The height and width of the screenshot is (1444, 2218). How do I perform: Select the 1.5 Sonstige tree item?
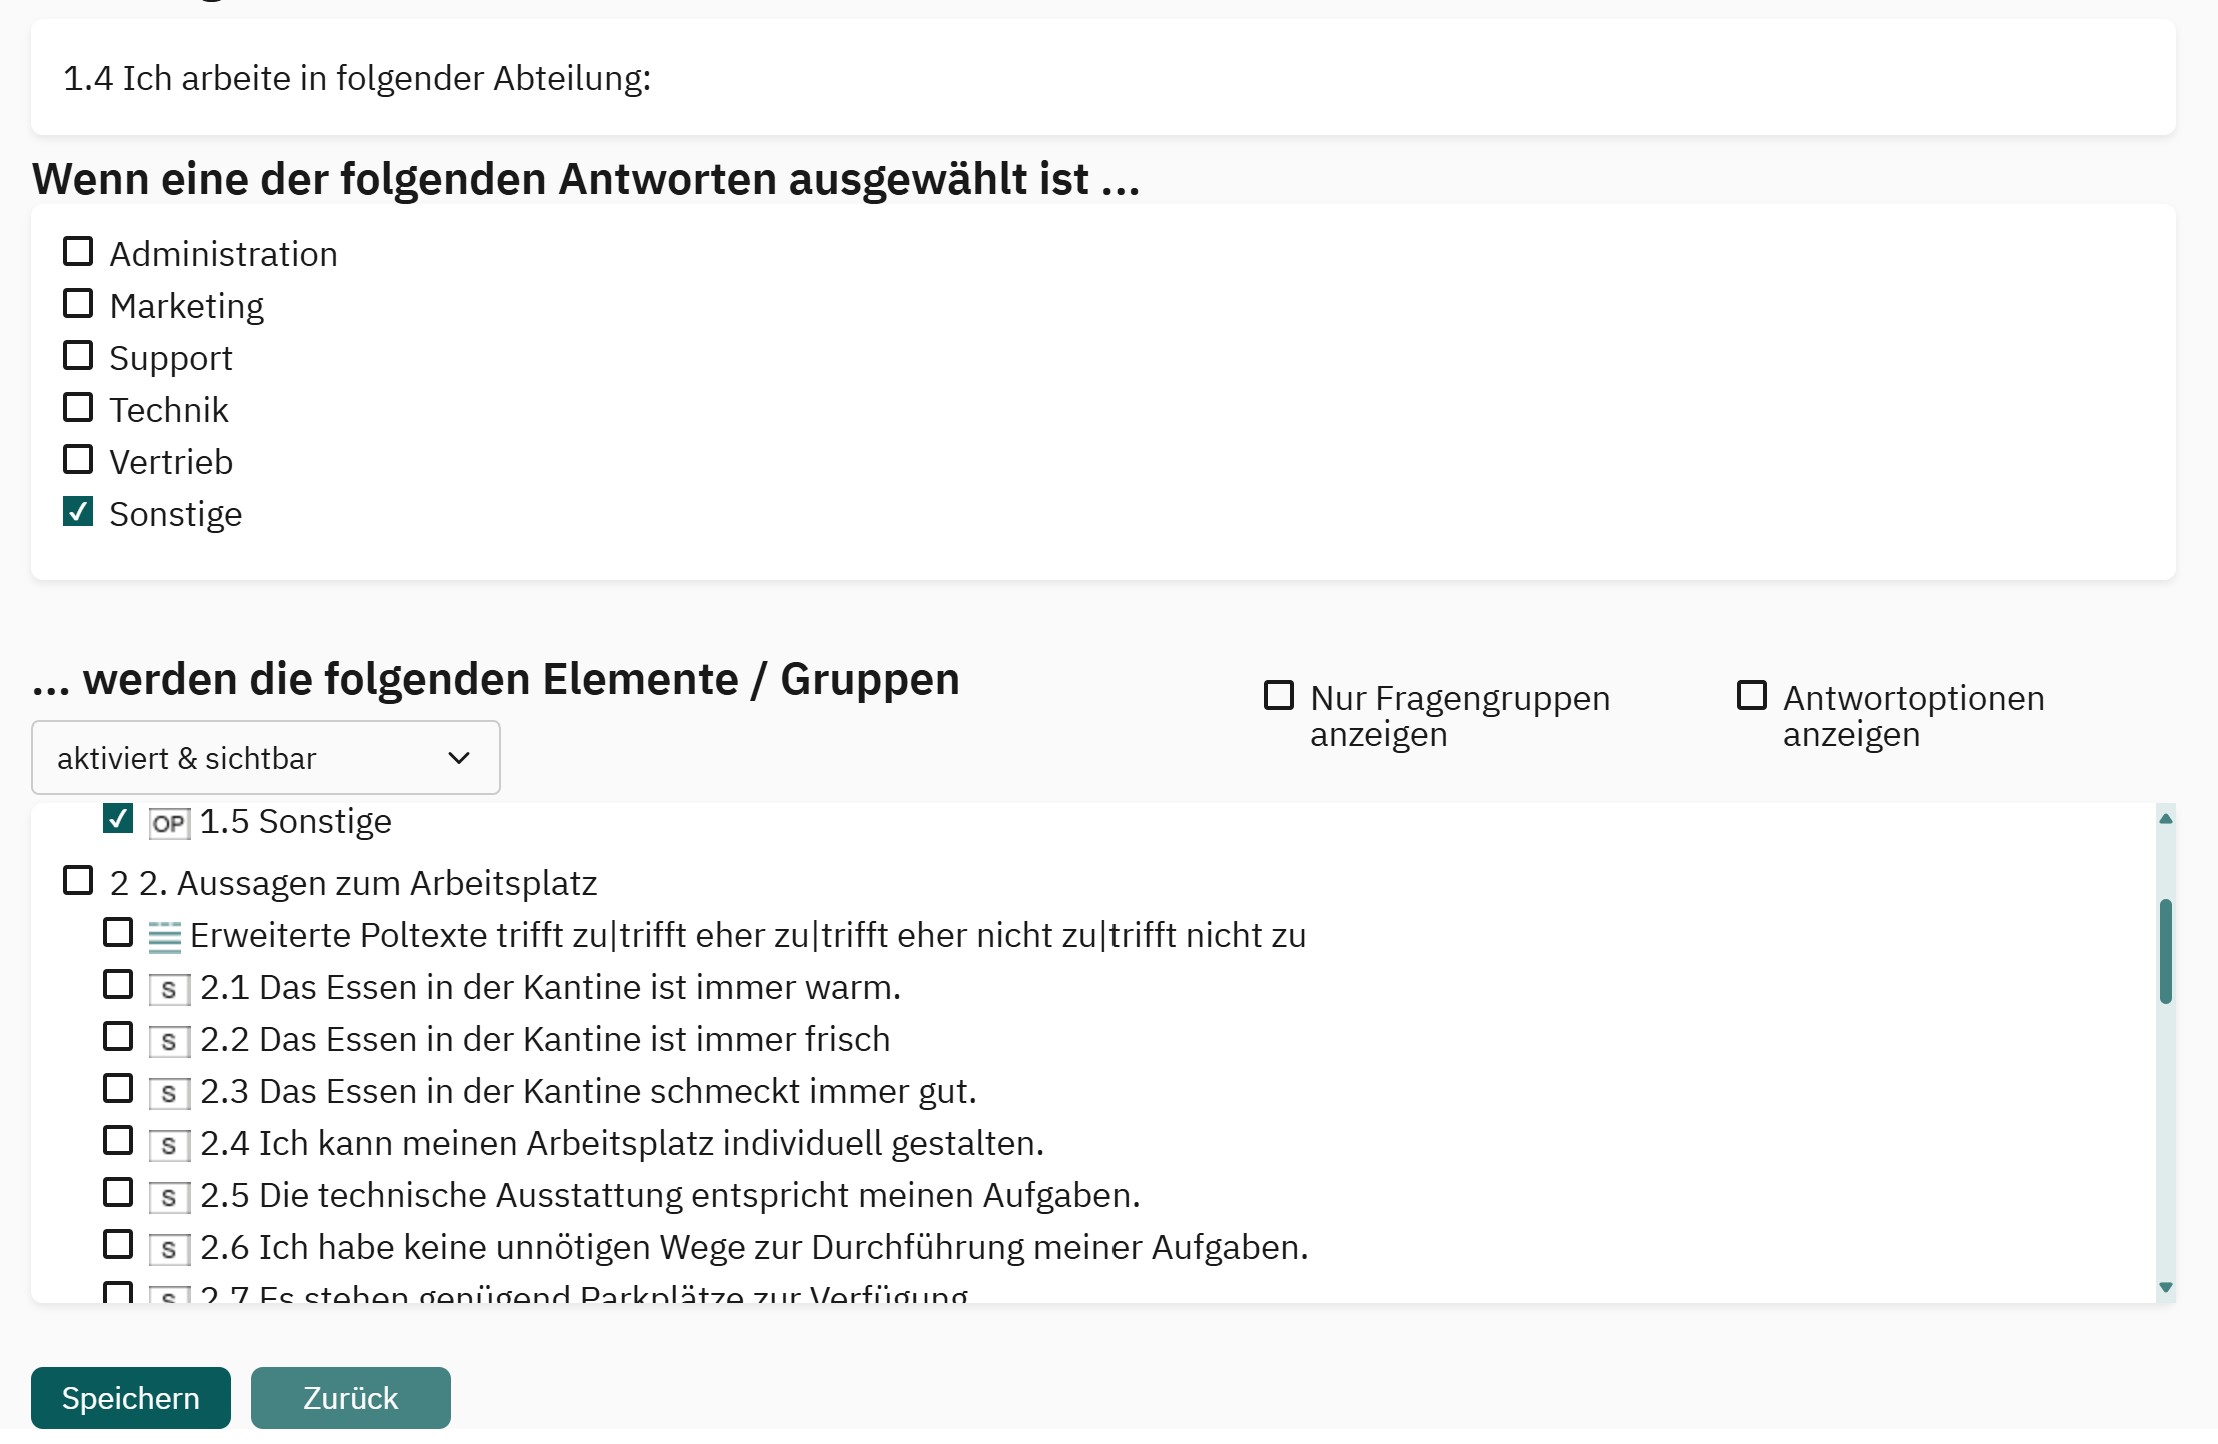tap(118, 819)
